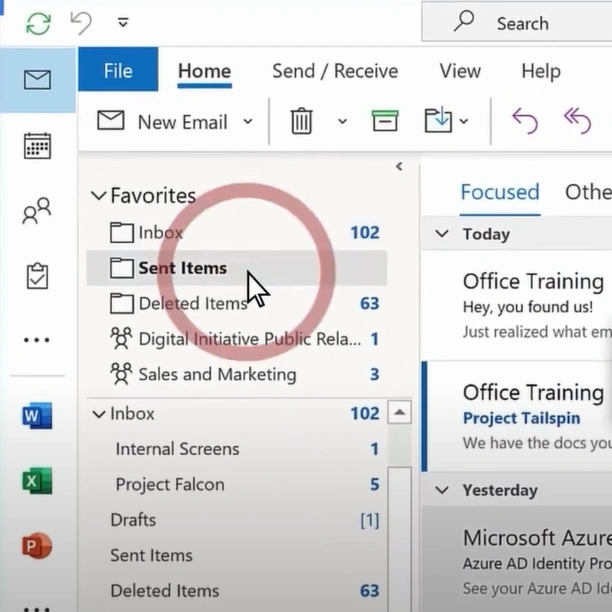Open the Move dropdown arrow
This screenshot has height=612, width=612.
464,121
